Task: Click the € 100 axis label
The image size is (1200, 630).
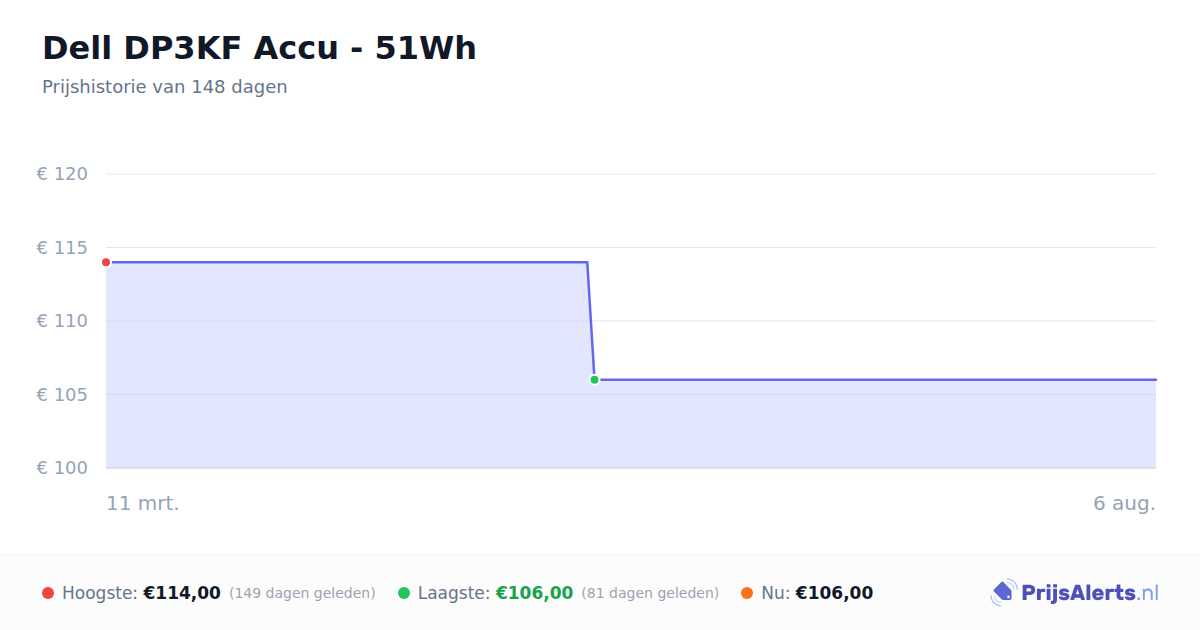Action: pos(62,468)
